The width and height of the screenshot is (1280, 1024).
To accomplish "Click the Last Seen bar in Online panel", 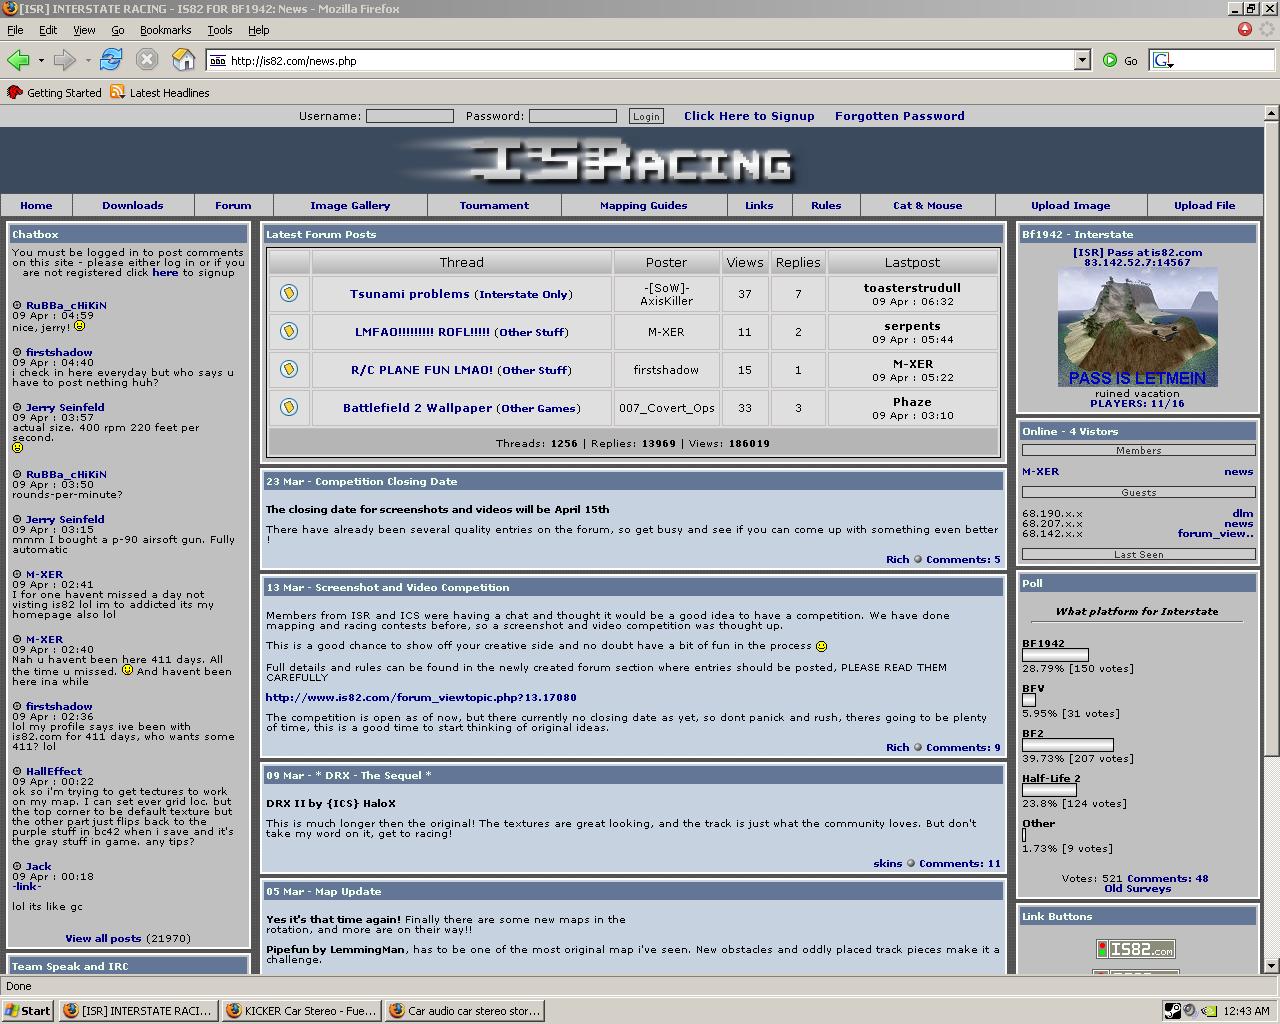I will tap(1138, 554).
